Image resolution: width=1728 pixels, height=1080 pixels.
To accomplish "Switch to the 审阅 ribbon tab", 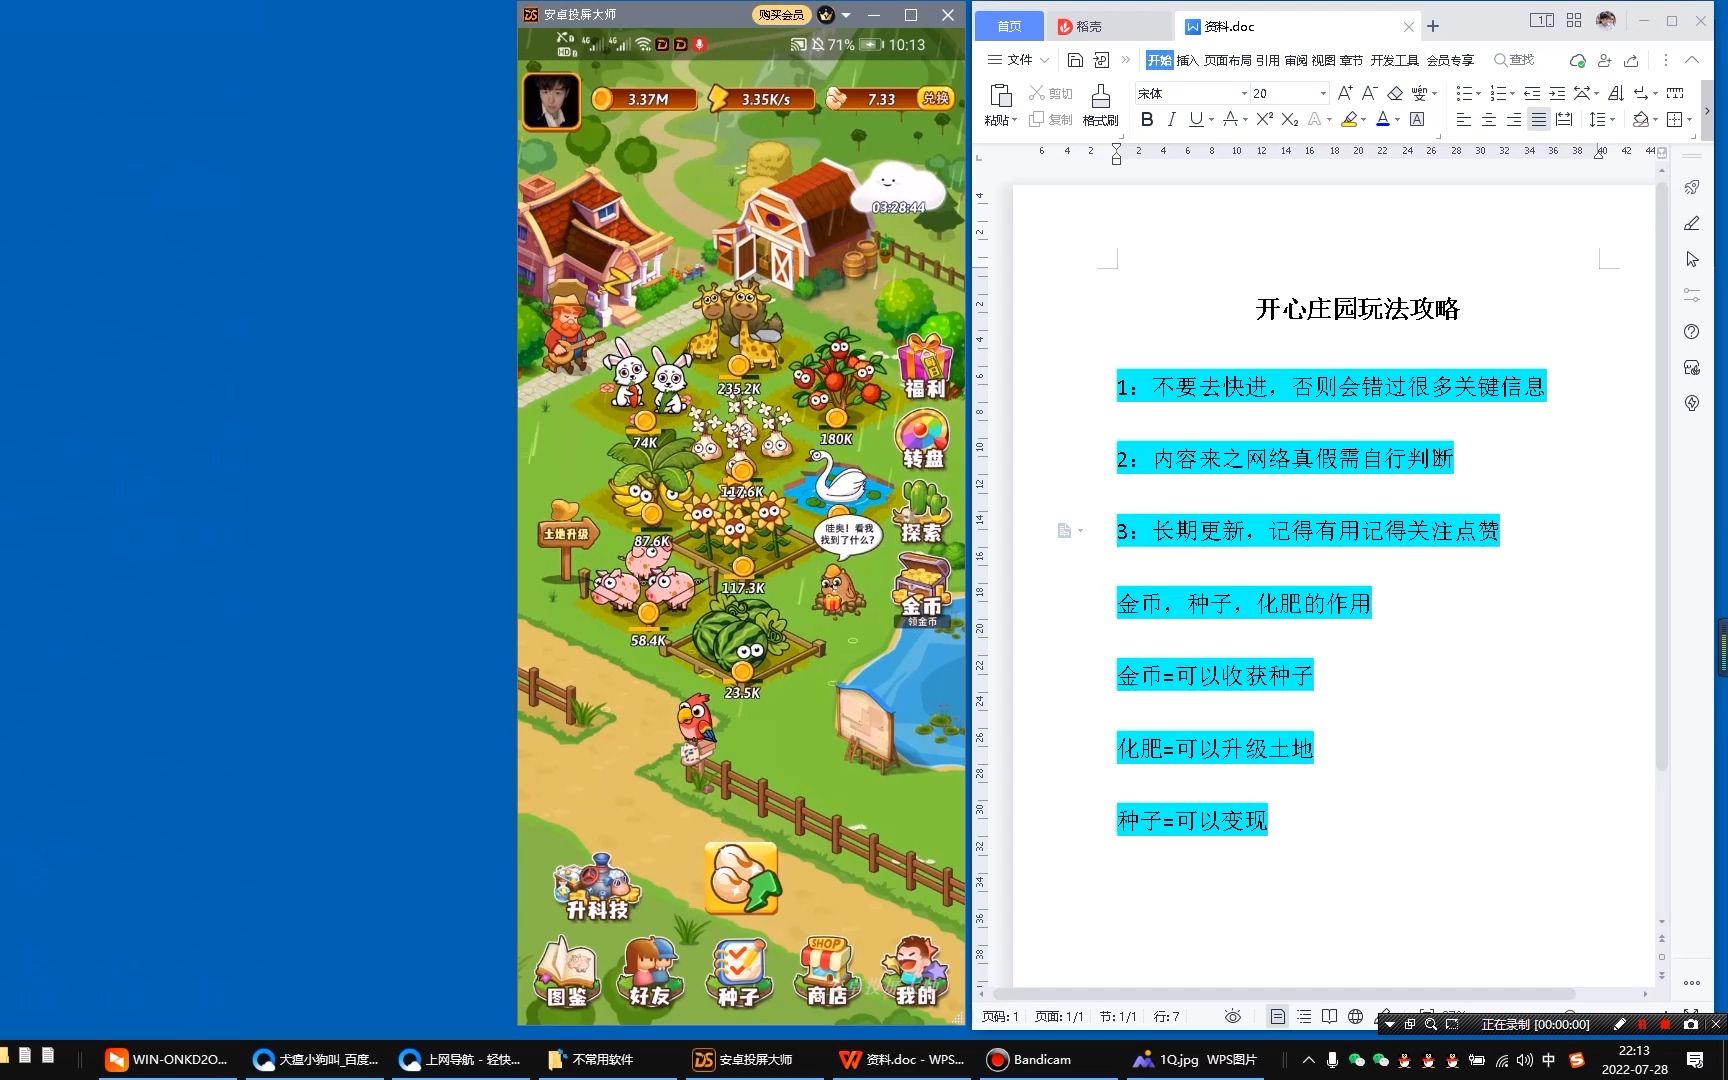I will coord(1296,60).
